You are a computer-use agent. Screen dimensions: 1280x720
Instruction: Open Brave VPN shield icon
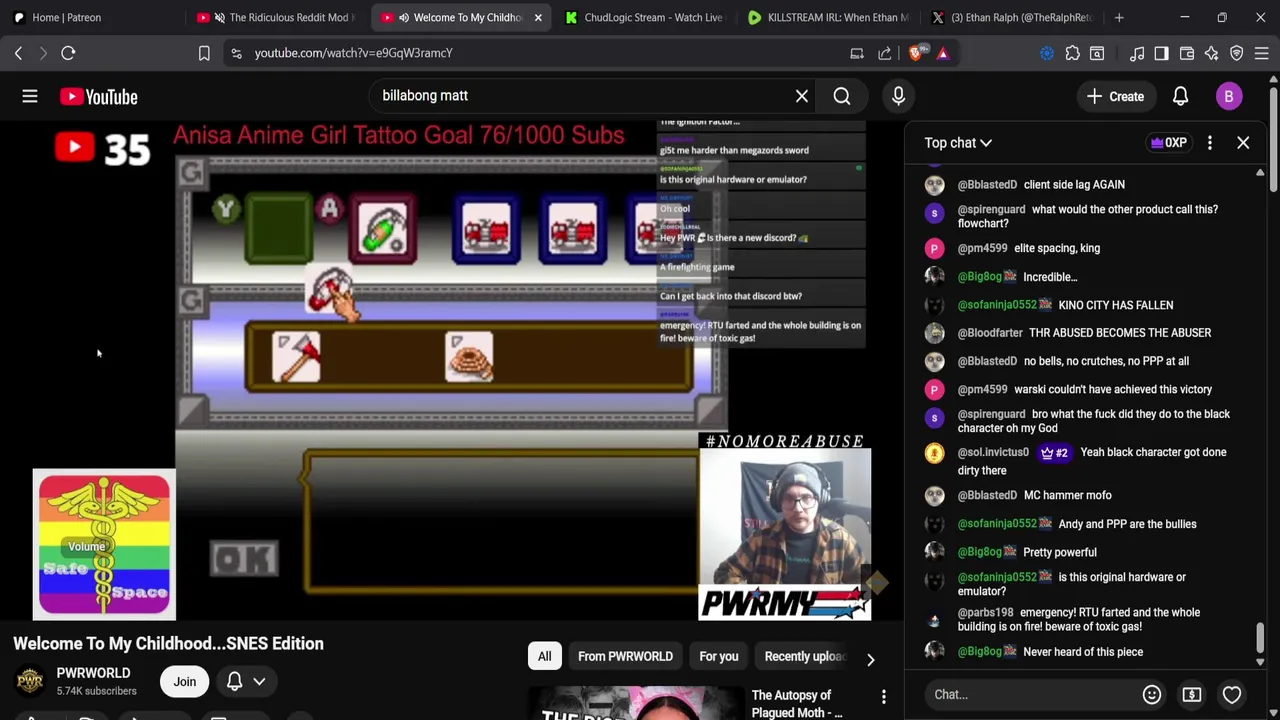(1237, 53)
